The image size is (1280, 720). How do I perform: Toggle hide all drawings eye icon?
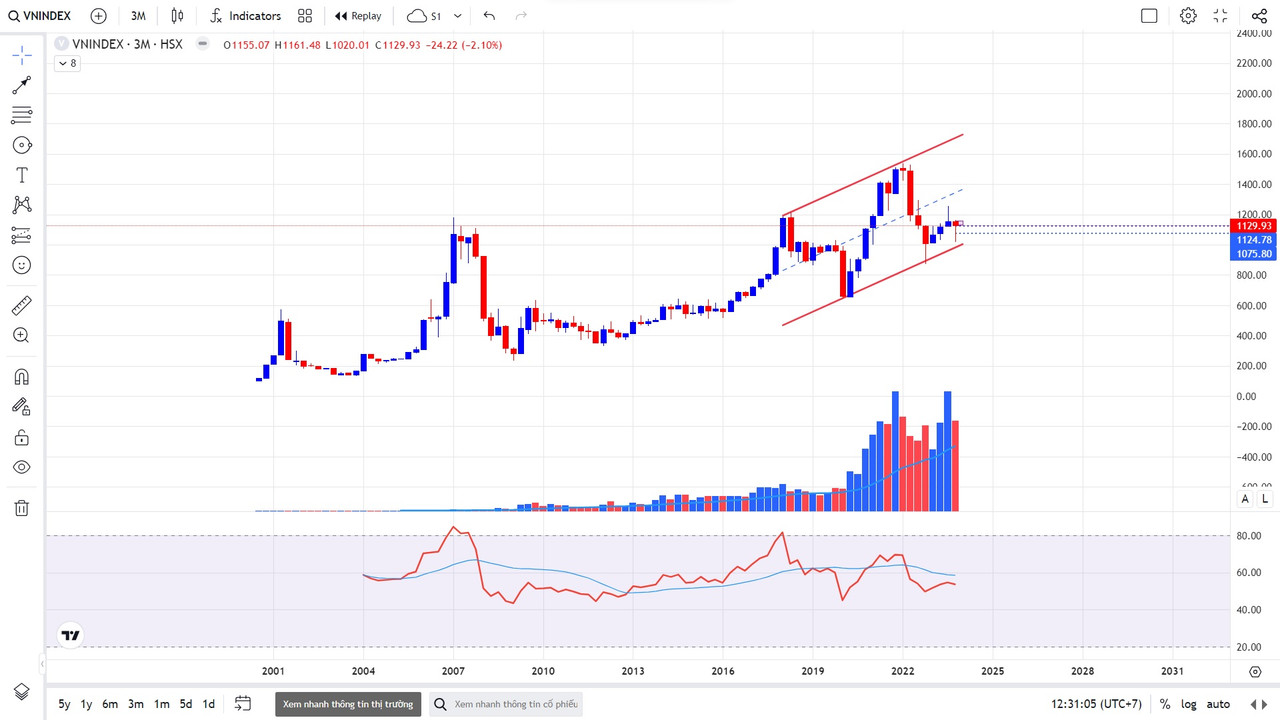coord(22,467)
